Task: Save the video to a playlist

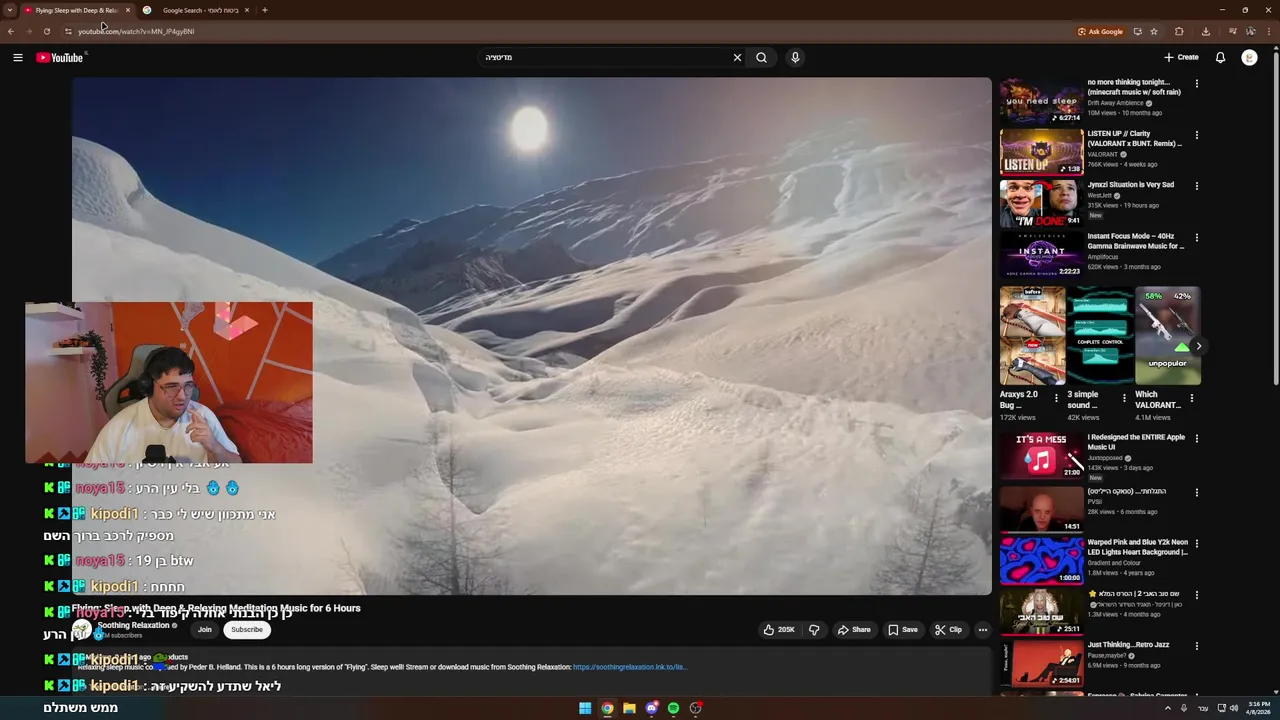Action: pos(902,630)
